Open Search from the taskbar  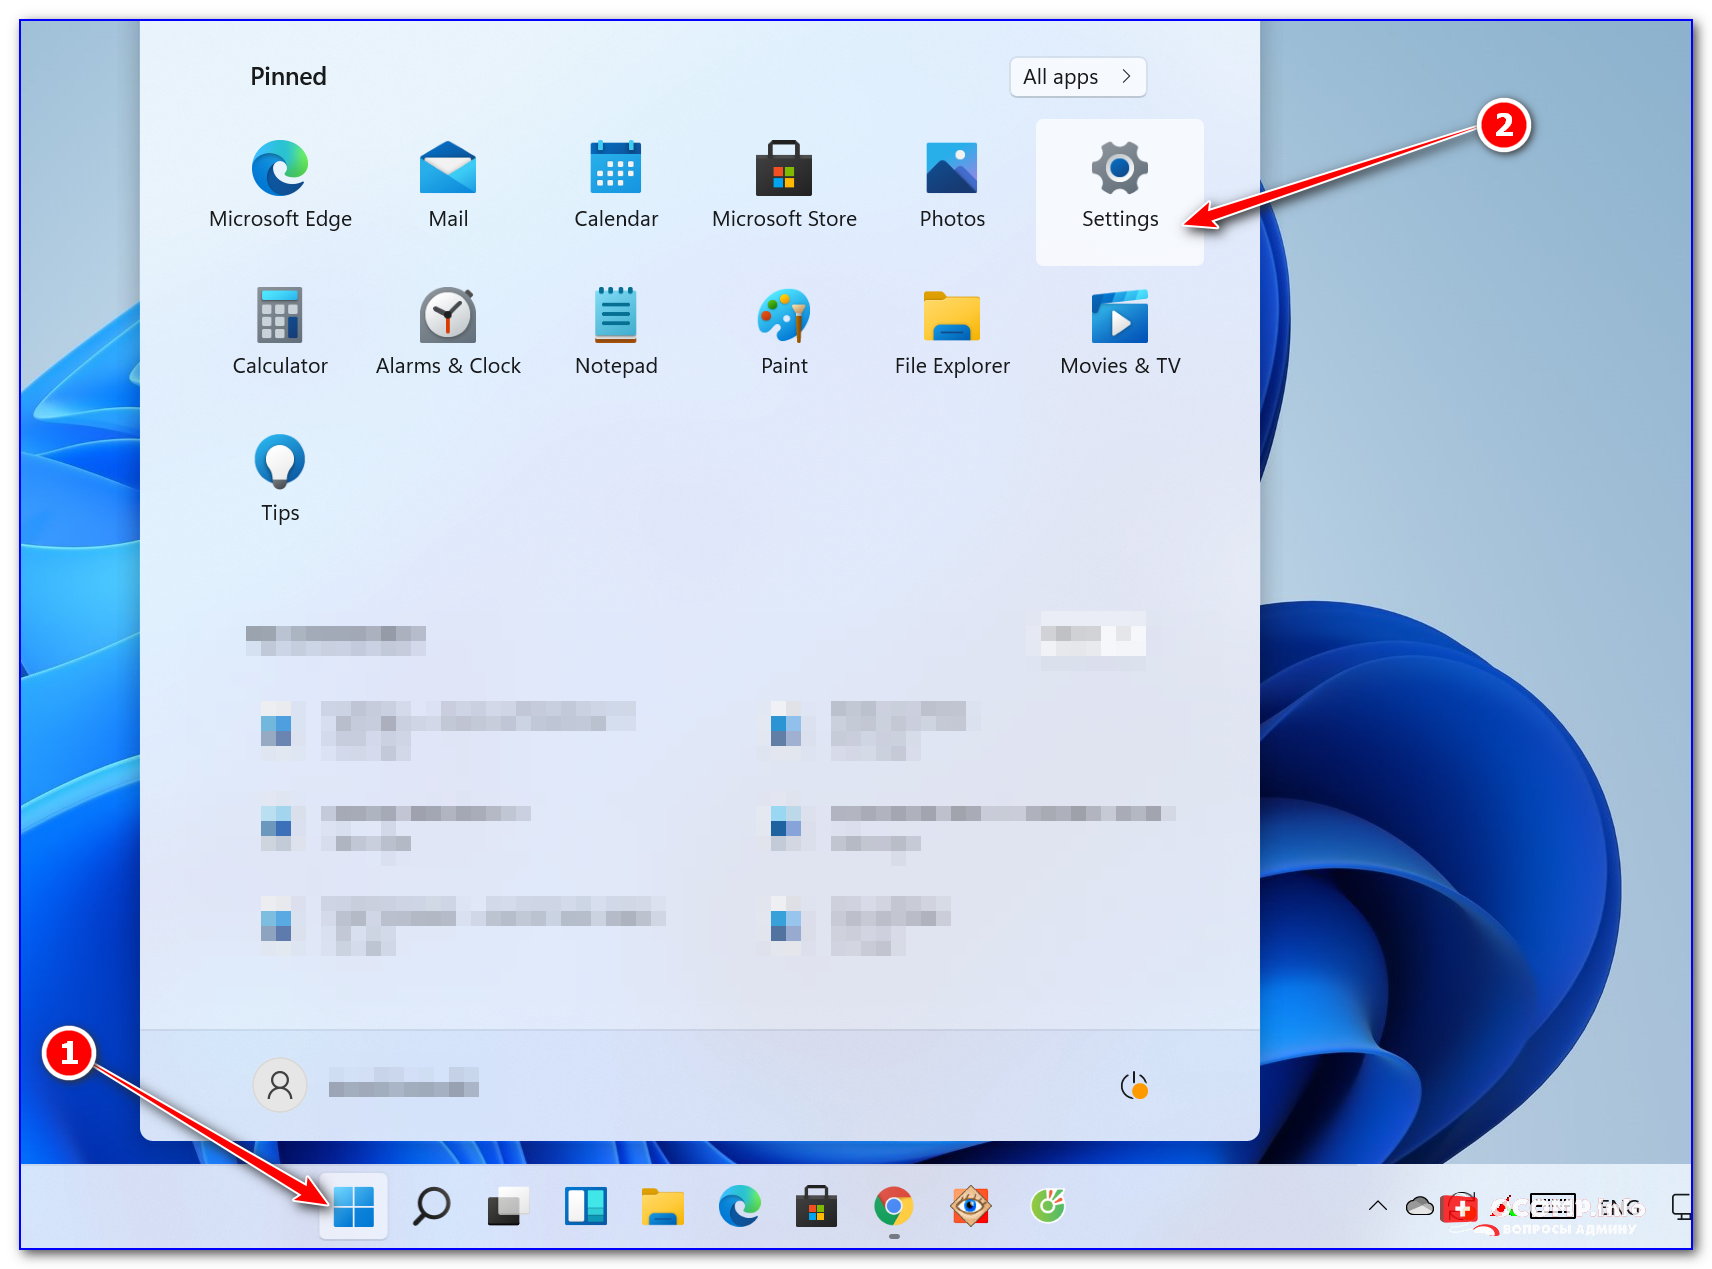coord(431,1206)
